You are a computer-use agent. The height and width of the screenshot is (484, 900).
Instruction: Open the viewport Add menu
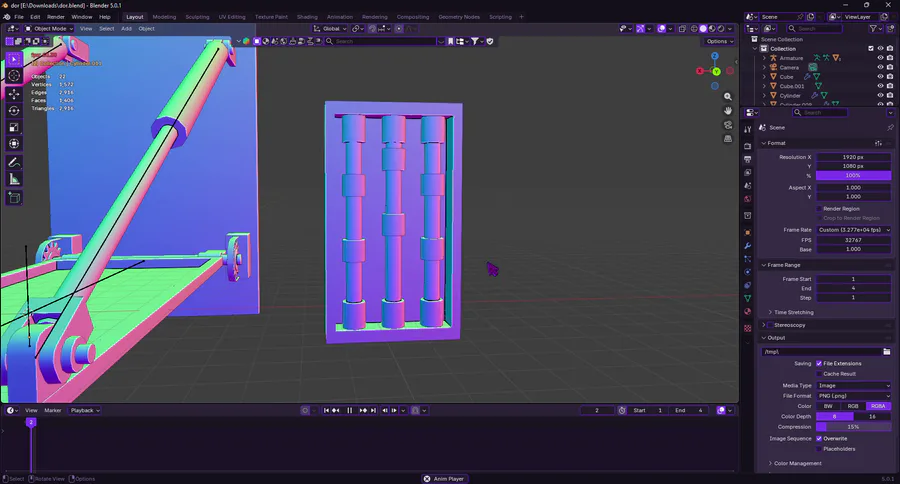pyautogui.click(x=126, y=29)
